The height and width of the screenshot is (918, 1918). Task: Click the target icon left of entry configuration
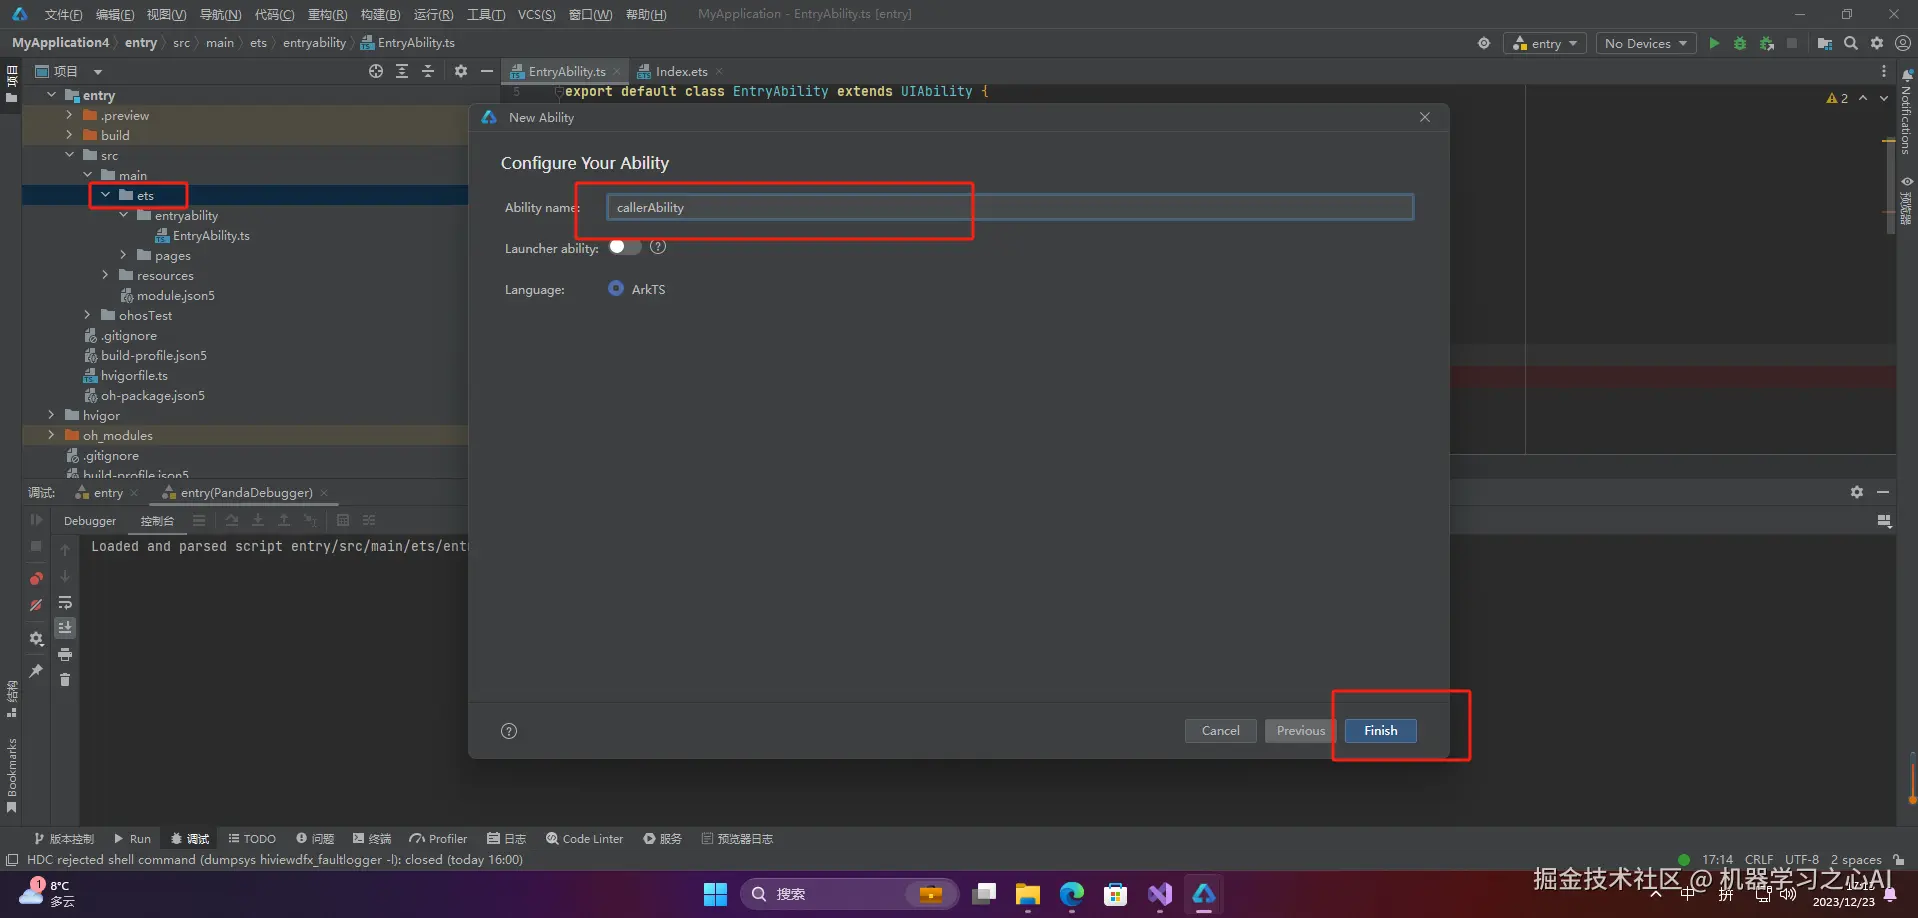tap(1484, 43)
